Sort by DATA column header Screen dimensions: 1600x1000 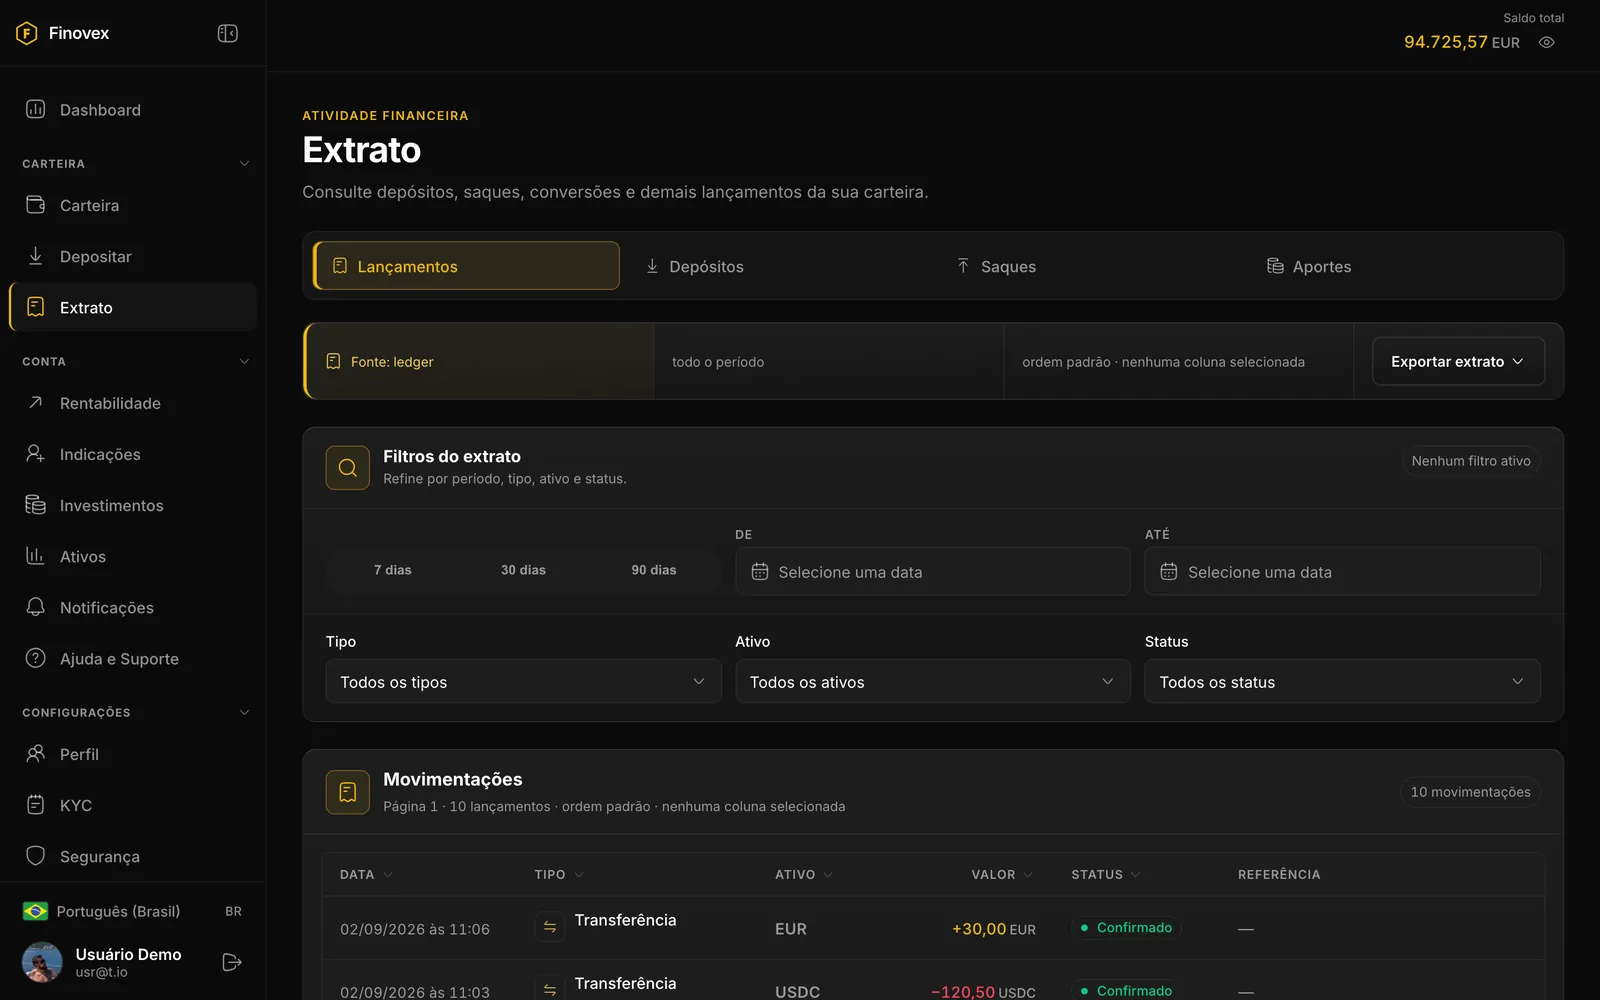point(366,874)
